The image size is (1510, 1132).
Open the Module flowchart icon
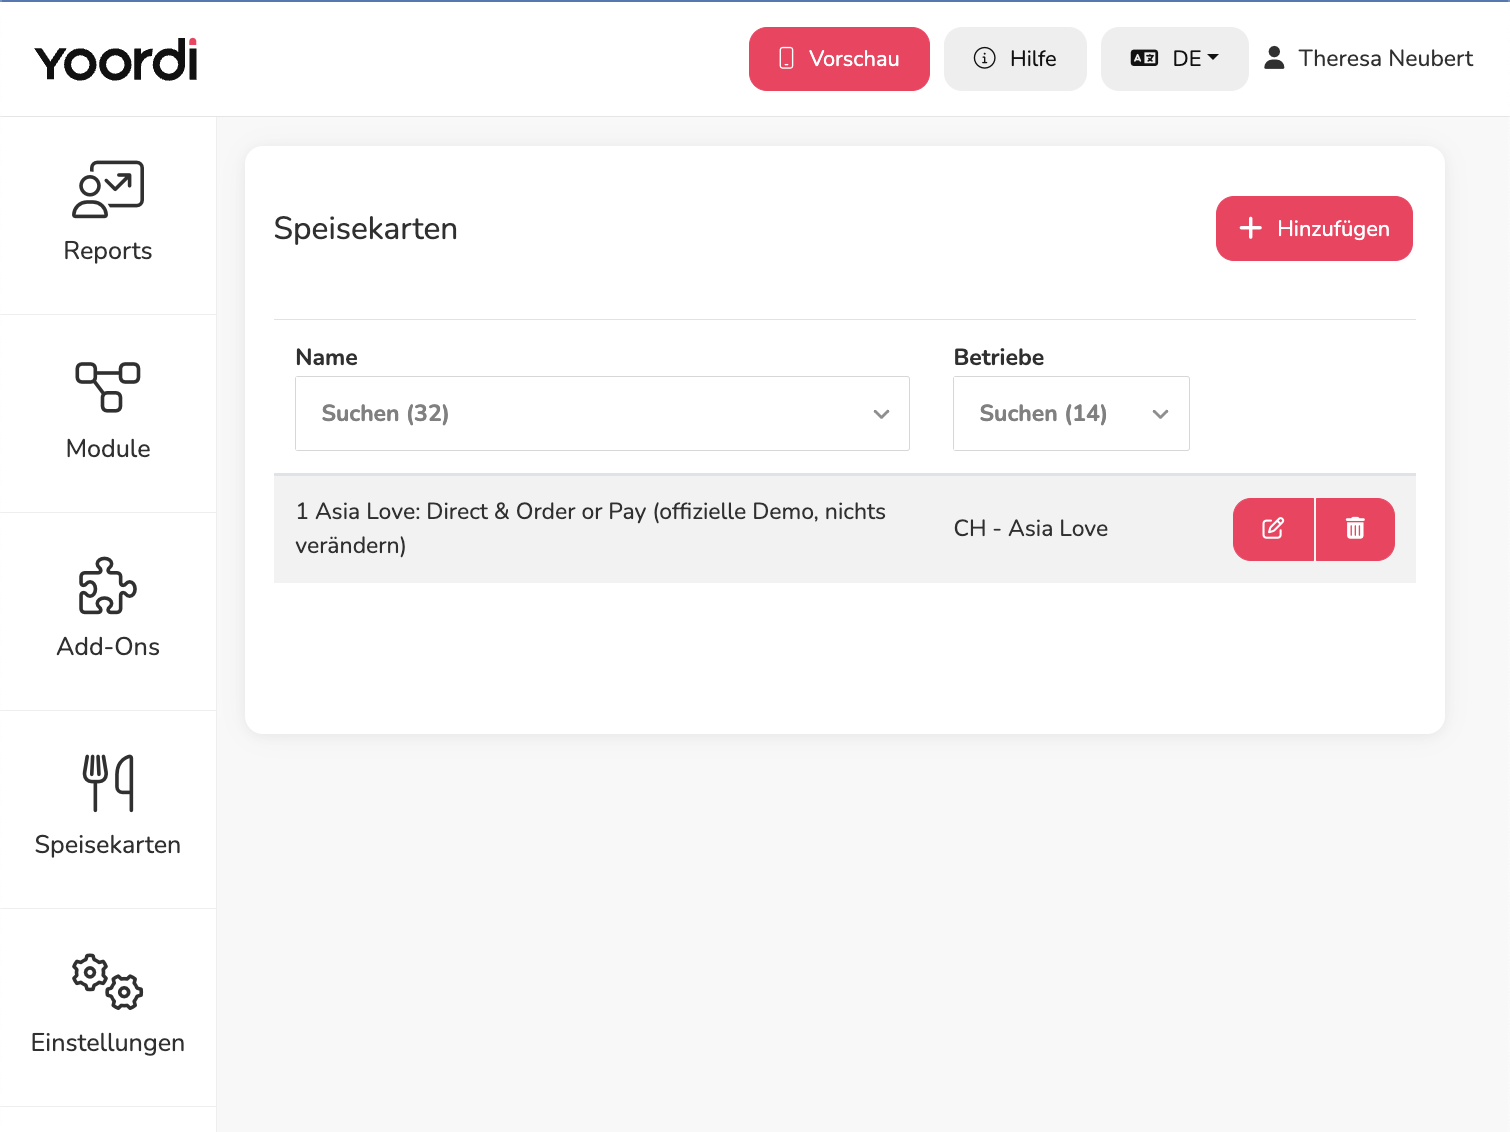tap(108, 387)
